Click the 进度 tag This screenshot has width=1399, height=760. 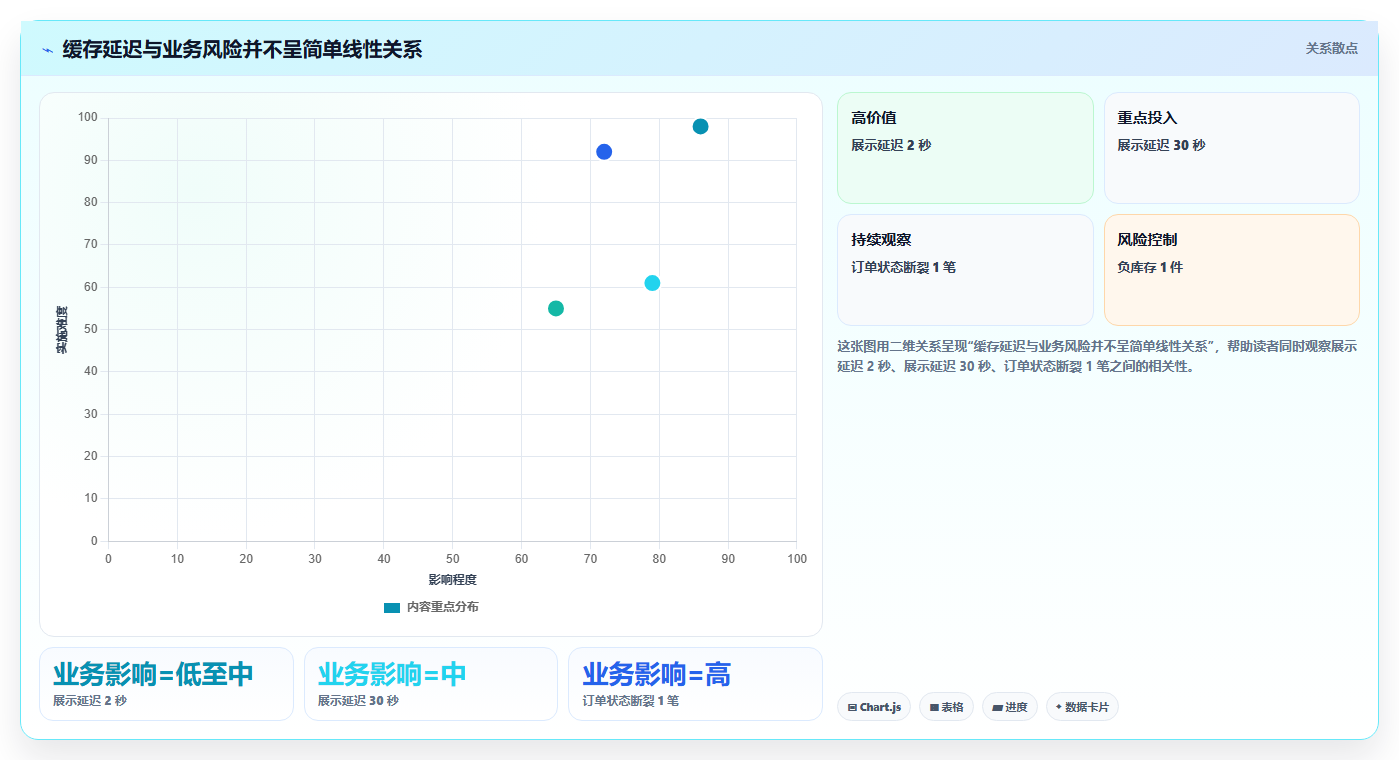[1010, 707]
